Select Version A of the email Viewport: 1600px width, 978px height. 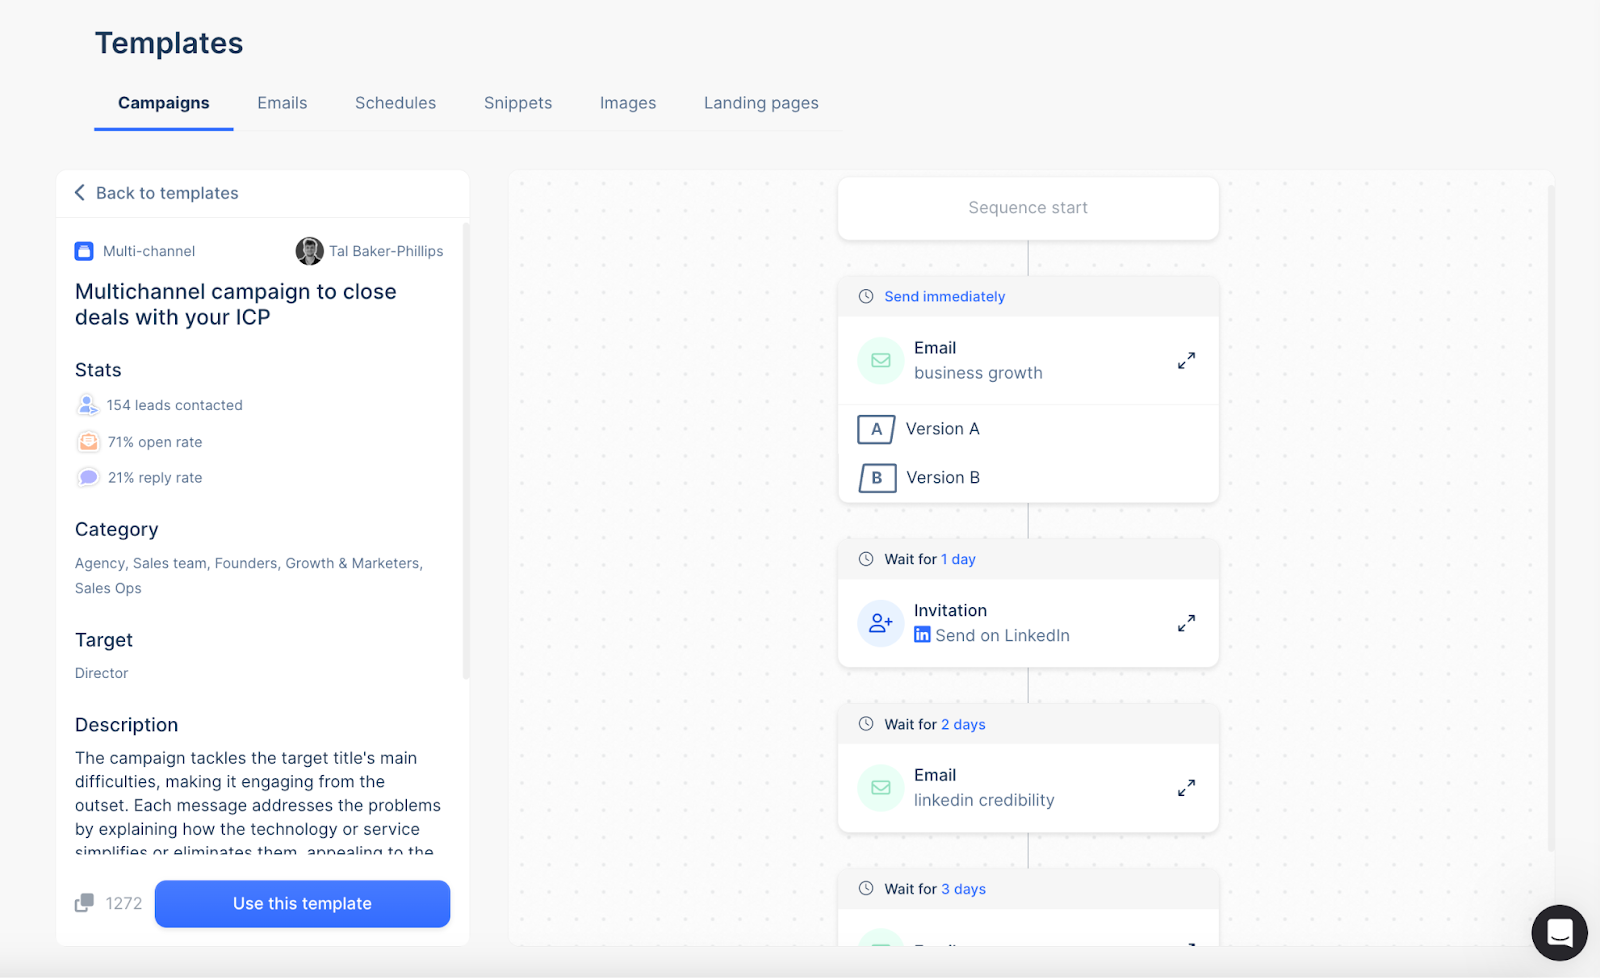pyautogui.click(x=918, y=429)
